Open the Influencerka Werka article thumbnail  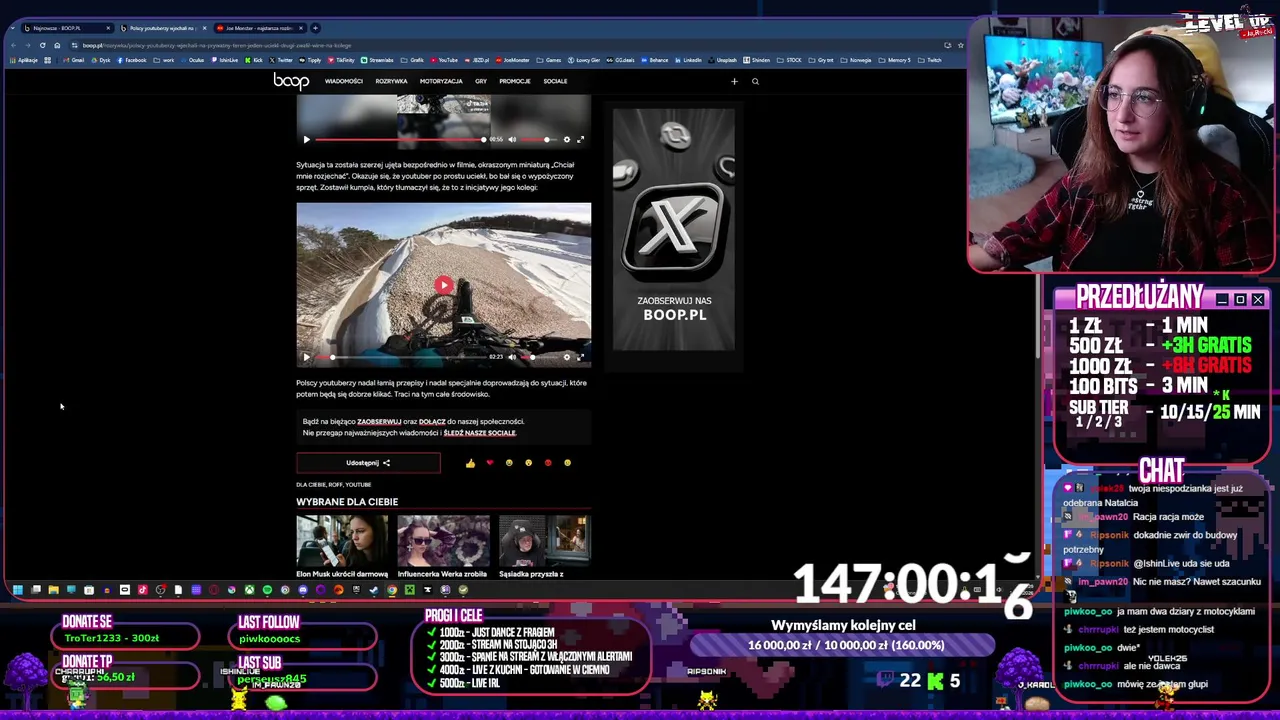[443, 541]
